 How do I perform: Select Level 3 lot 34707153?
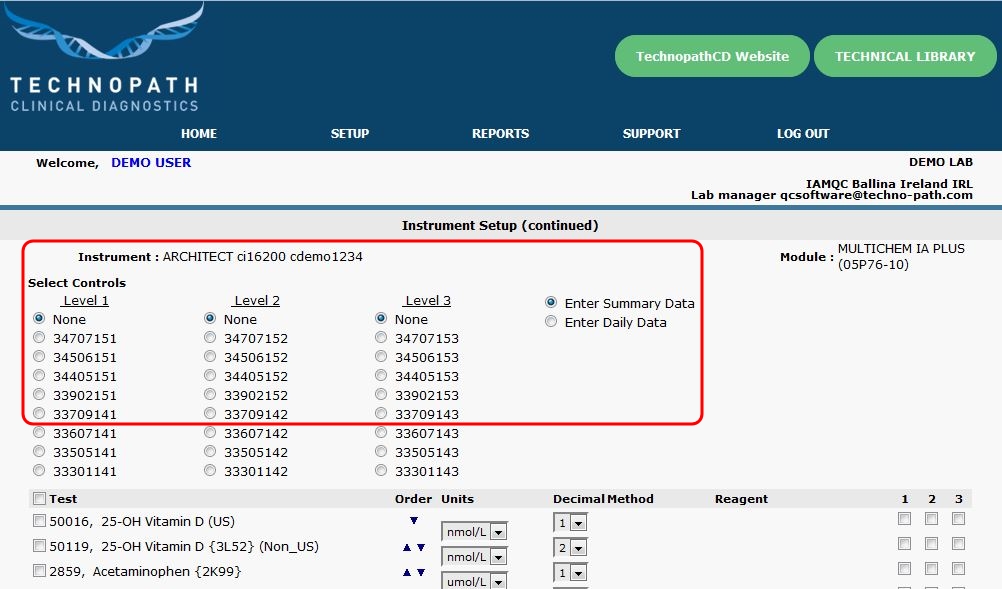point(381,337)
